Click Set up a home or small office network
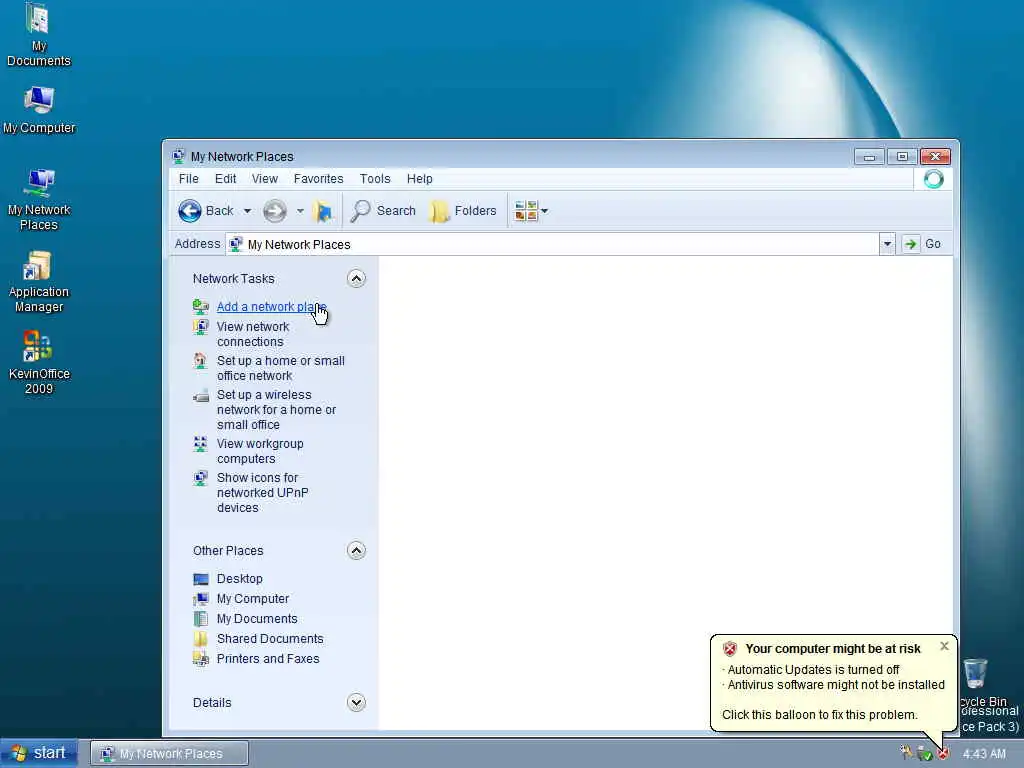Image resolution: width=1024 pixels, height=768 pixels. pyautogui.click(x=281, y=368)
